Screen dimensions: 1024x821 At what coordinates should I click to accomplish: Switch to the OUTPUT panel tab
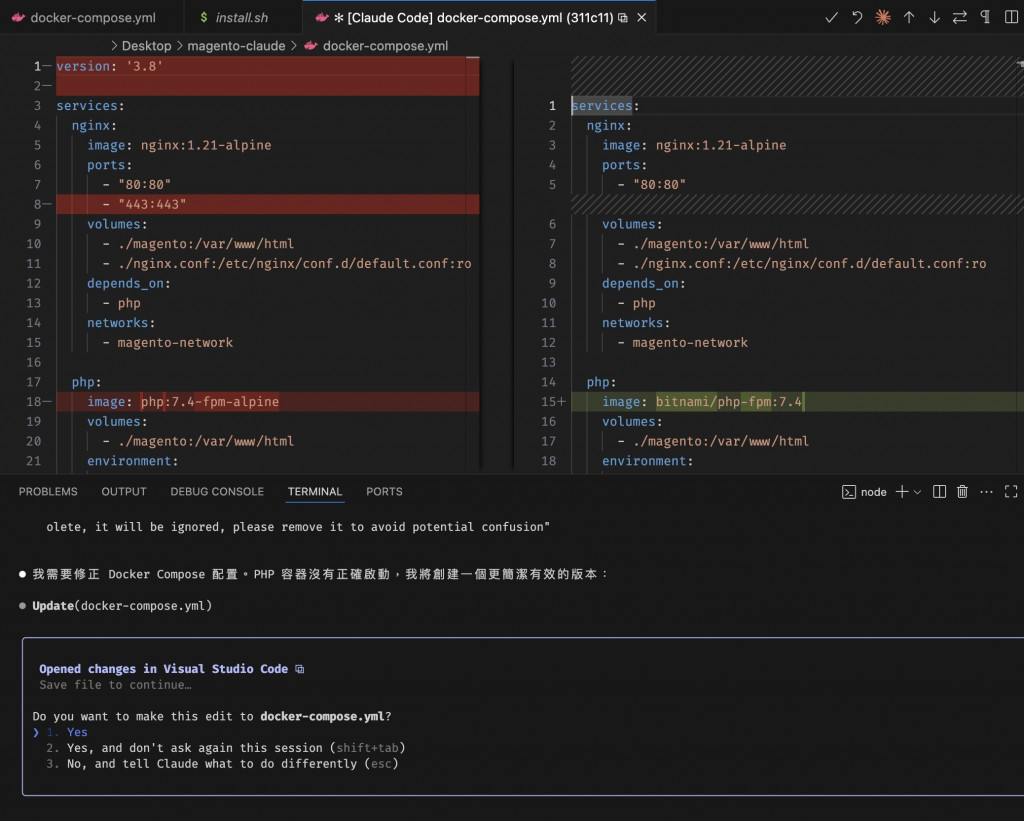click(123, 492)
